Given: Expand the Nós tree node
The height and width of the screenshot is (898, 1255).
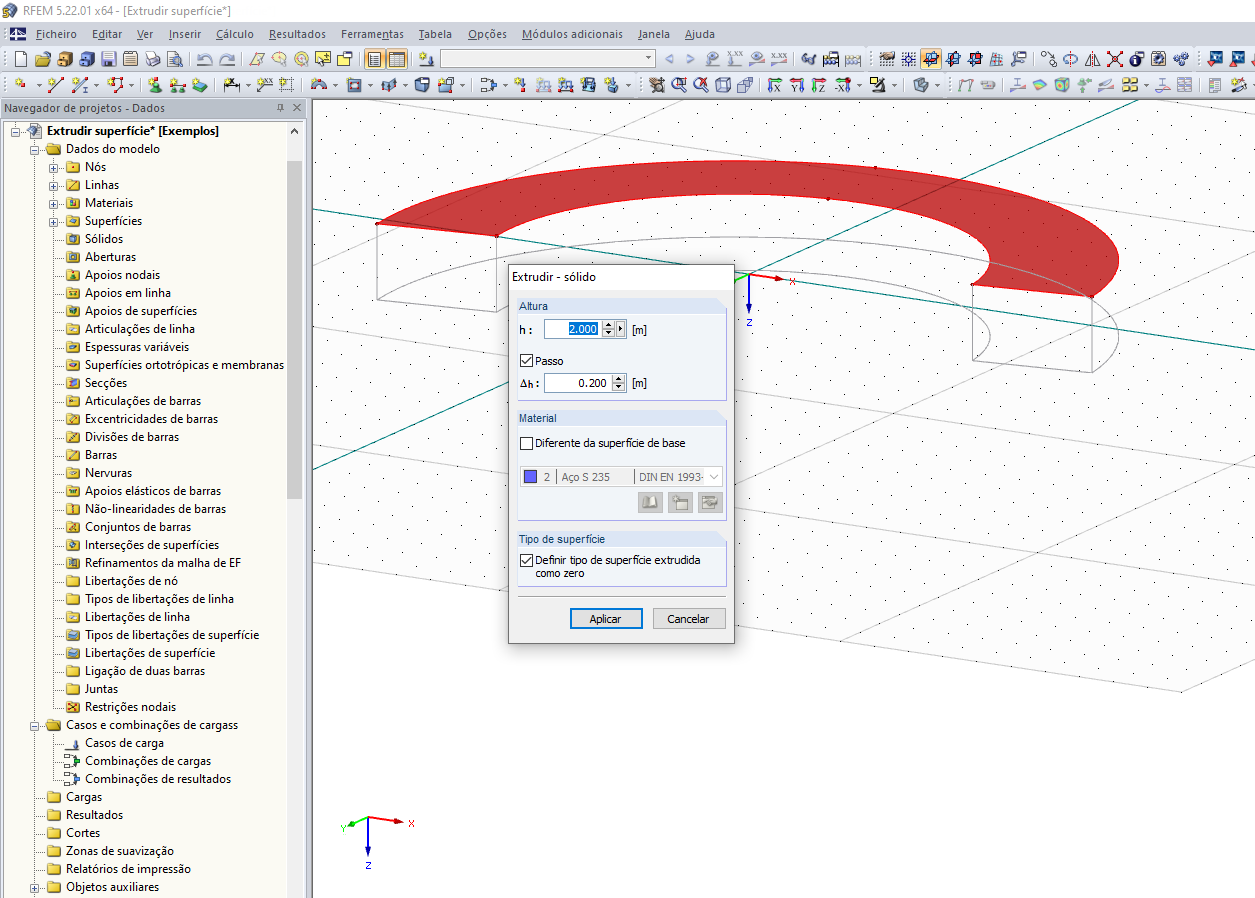Looking at the screenshot, I should (x=54, y=167).
